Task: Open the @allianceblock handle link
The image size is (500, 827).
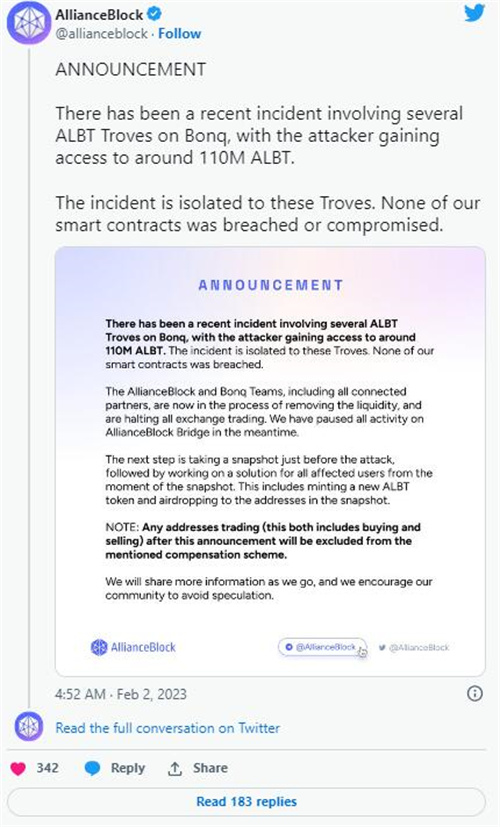Action: point(101,34)
